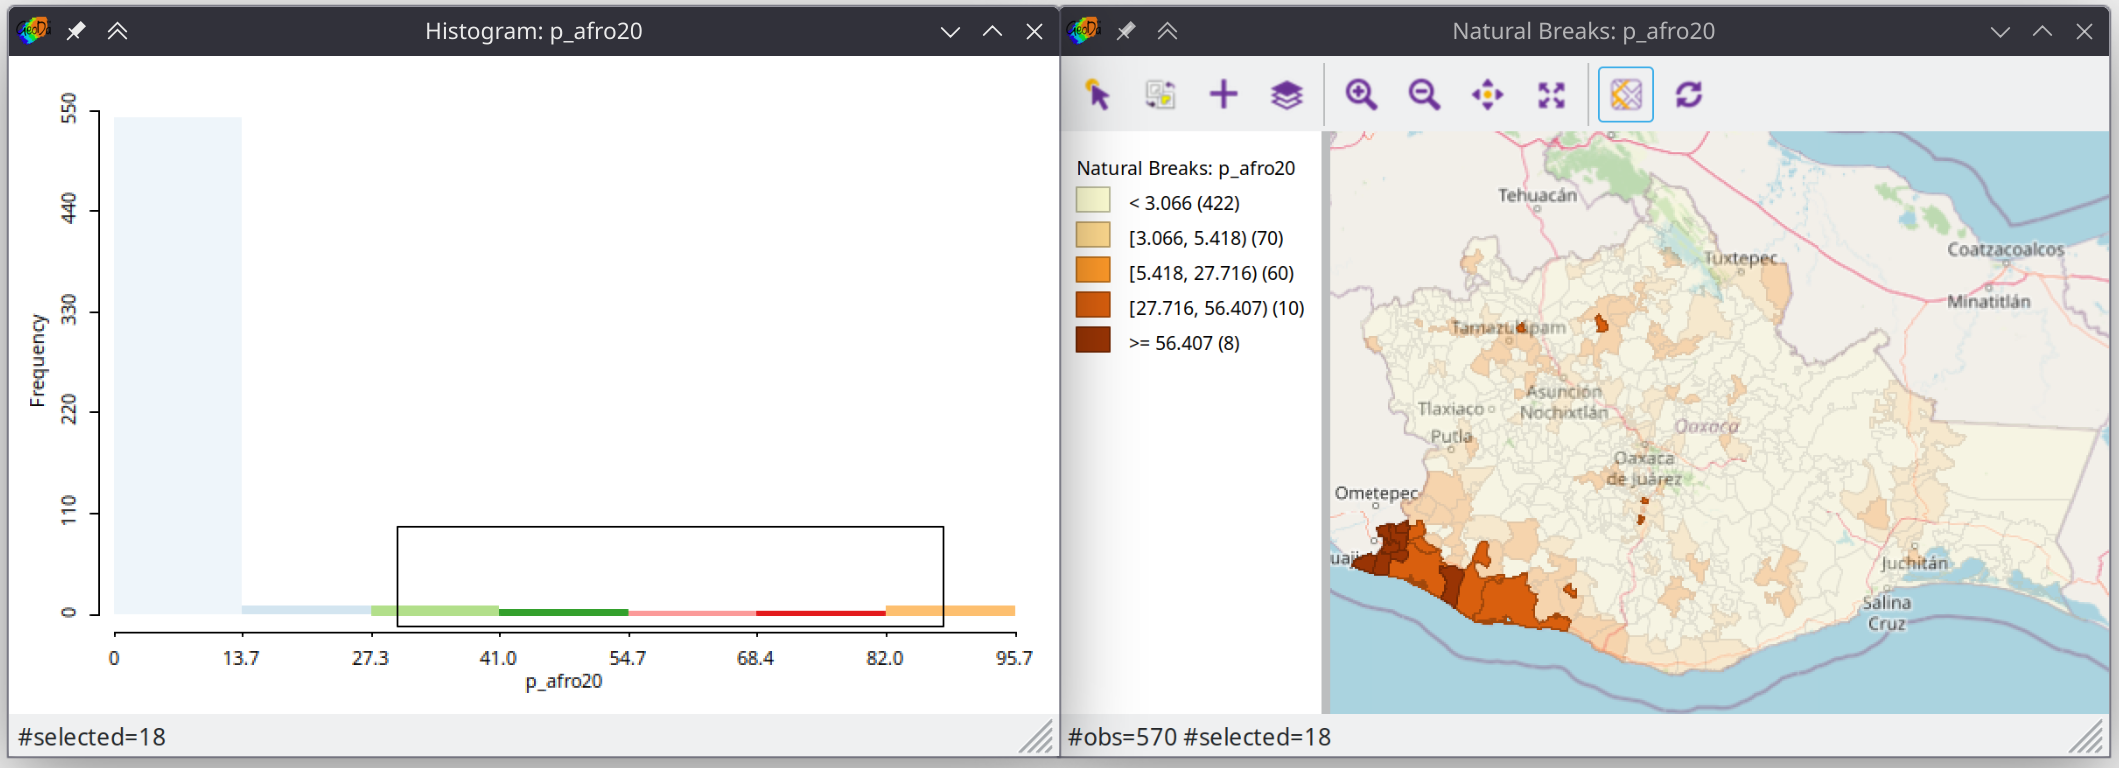2119x768 pixels.
Task: Click the 'Natural Breaks: p_afro20' legend title
Action: (1185, 168)
